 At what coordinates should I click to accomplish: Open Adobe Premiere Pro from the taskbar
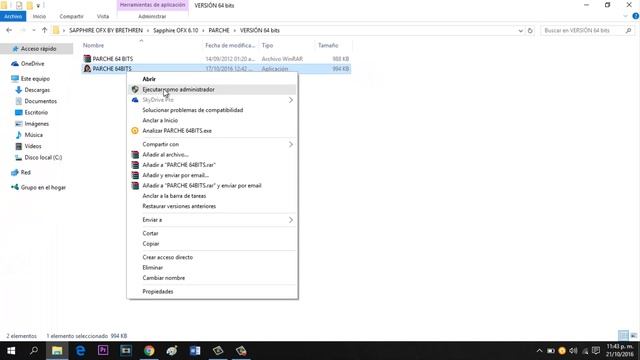103,351
